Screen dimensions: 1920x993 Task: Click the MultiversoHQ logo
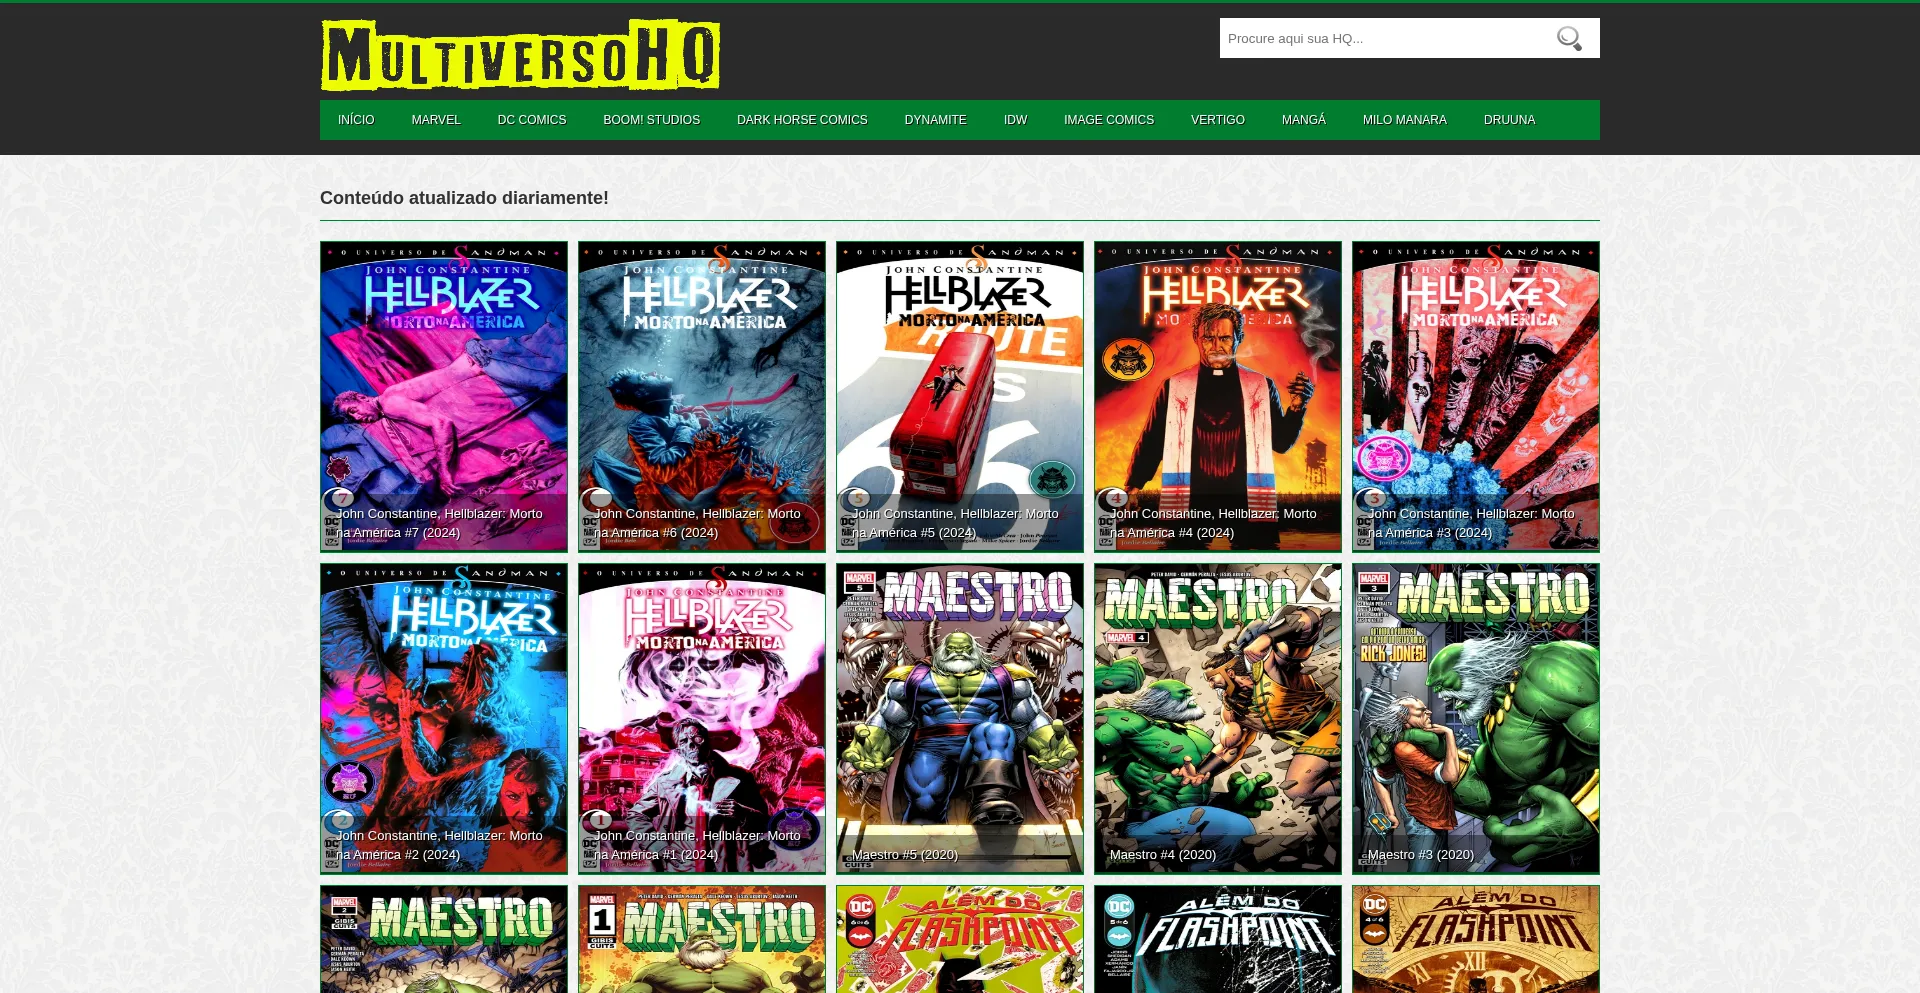click(520, 55)
